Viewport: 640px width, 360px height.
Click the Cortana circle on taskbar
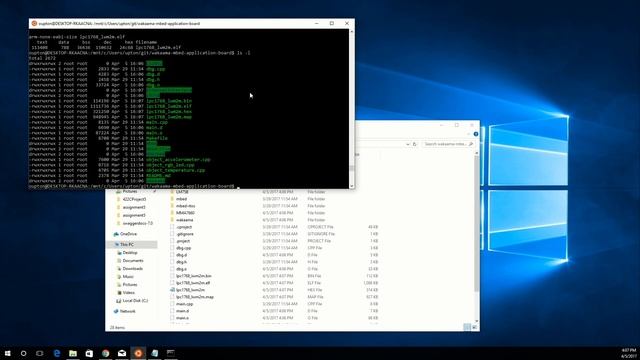pos(23,353)
